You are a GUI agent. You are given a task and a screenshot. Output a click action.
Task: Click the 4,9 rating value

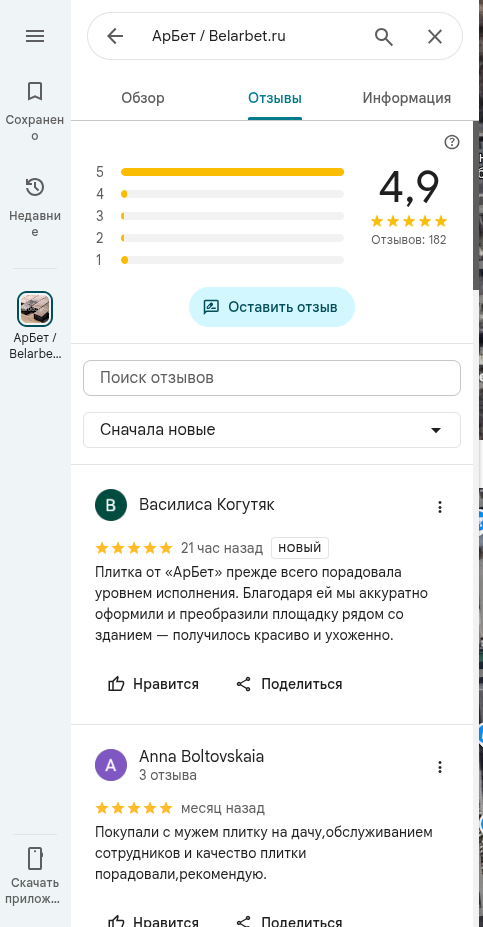[409, 186]
